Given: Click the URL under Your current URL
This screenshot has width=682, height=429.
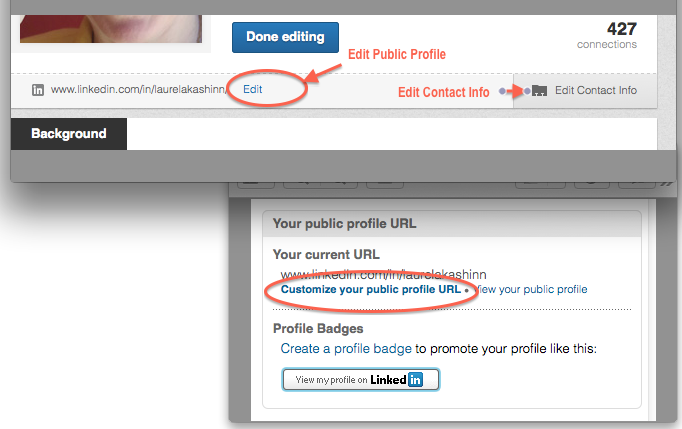Looking at the screenshot, I should 383,275.
